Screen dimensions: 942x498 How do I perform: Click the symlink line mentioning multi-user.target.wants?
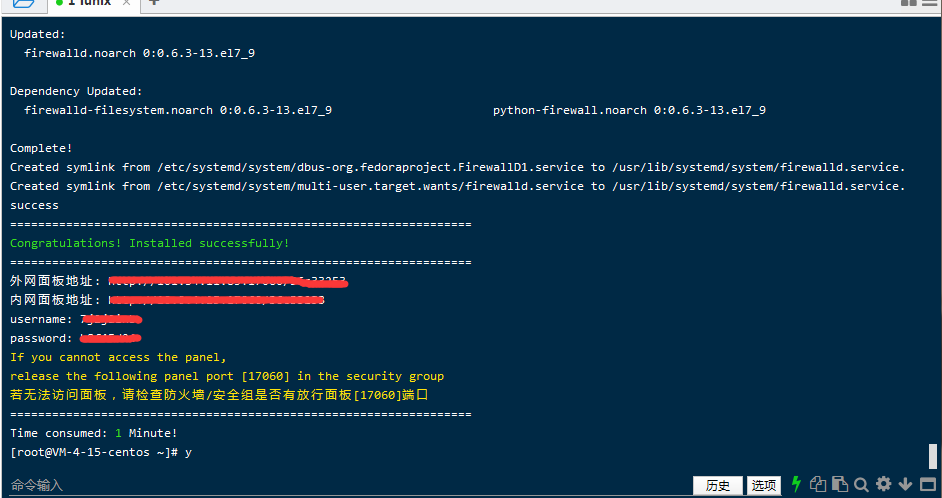click(458, 186)
